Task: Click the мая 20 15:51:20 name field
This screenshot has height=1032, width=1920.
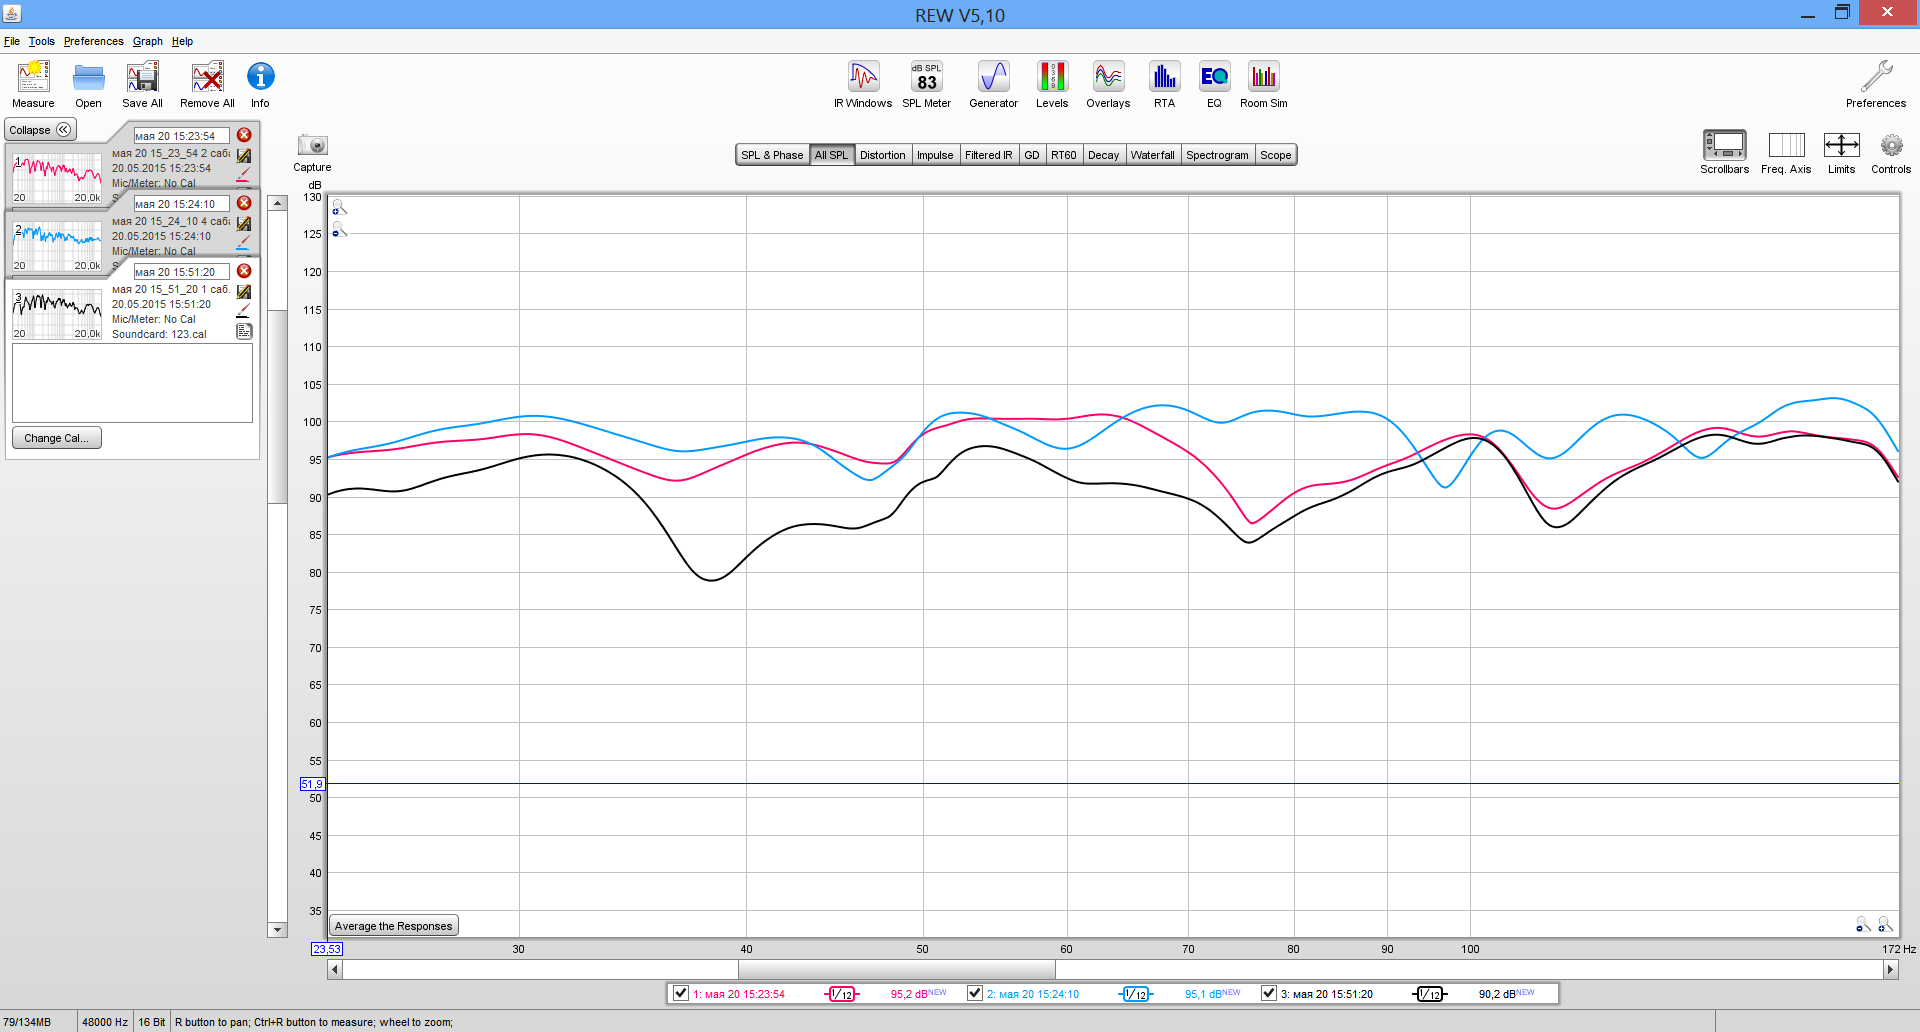Action: [181, 272]
